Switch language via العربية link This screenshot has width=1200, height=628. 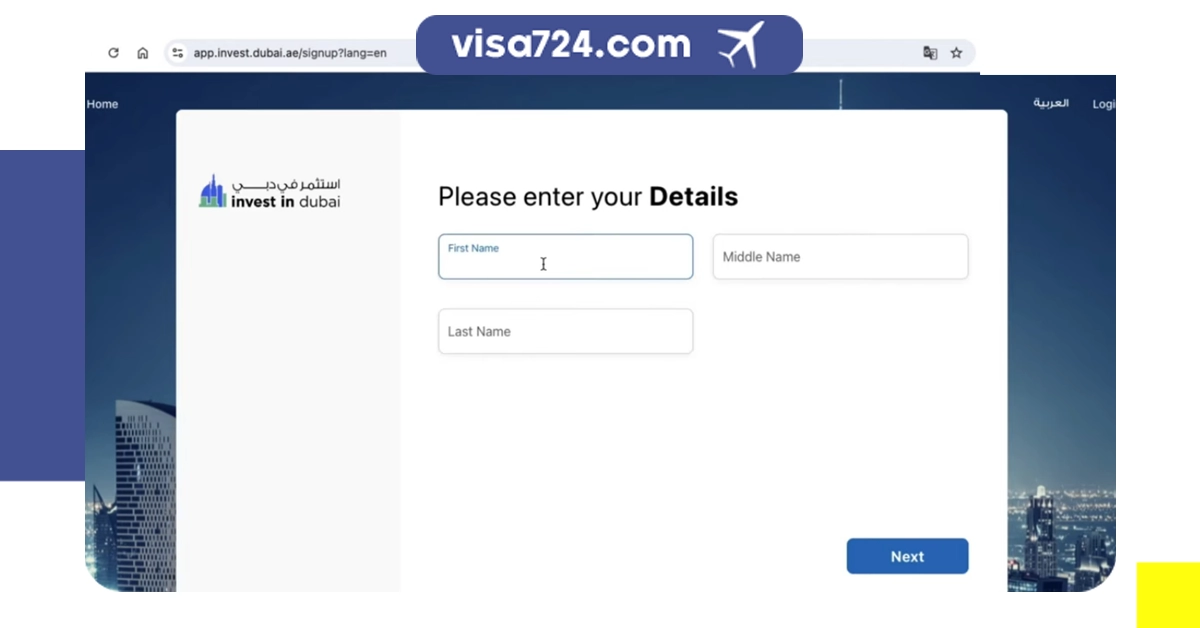pyautogui.click(x=1051, y=104)
